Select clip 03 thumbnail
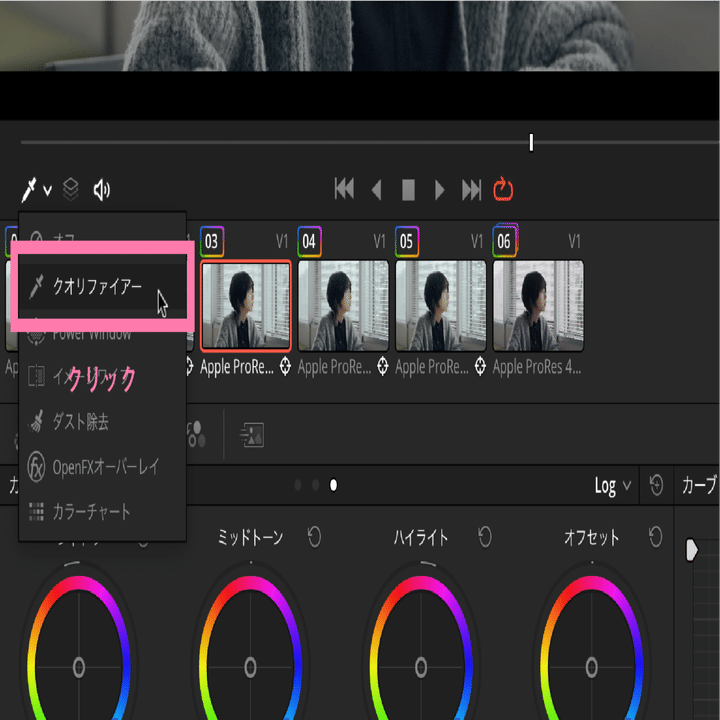Image resolution: width=720 pixels, height=720 pixels. point(246,306)
